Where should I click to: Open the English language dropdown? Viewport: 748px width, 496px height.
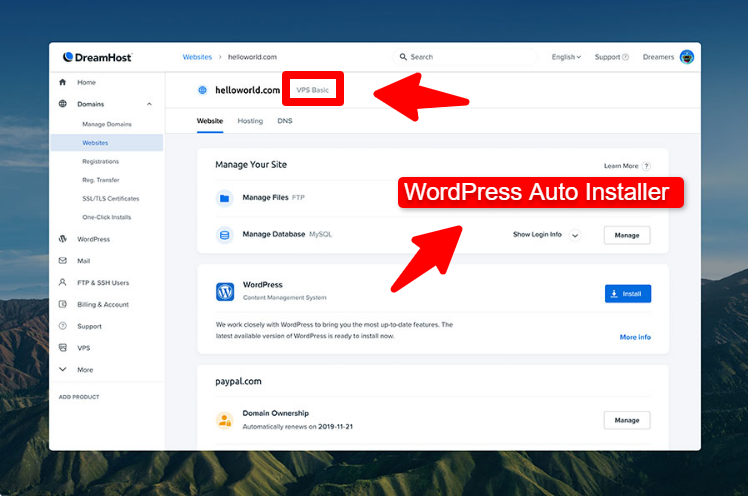566,57
